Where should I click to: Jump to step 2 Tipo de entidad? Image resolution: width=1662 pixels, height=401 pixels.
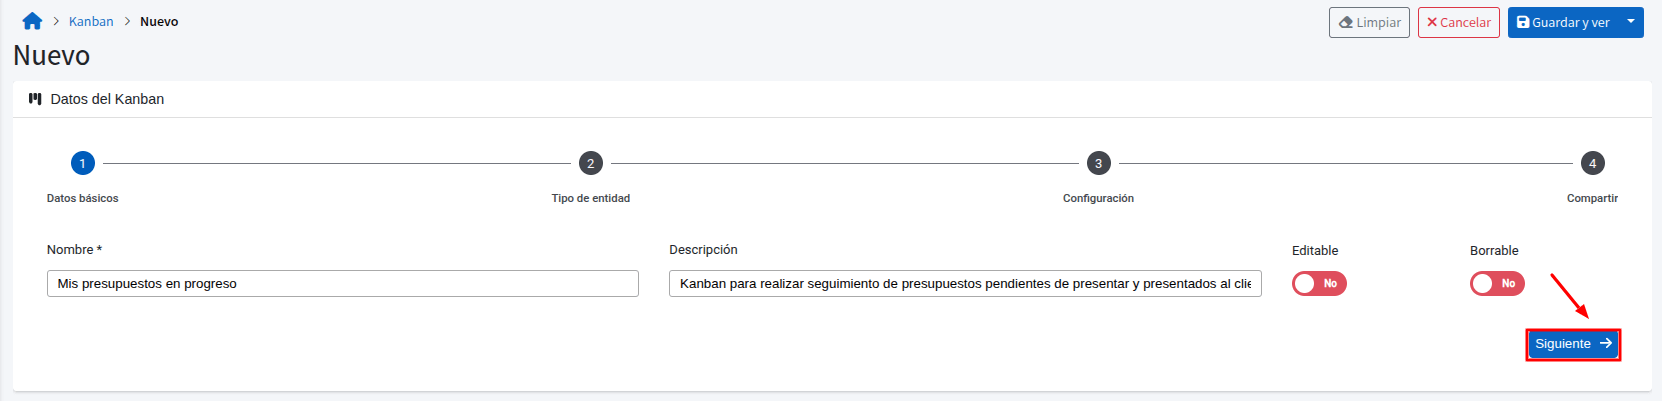591,163
